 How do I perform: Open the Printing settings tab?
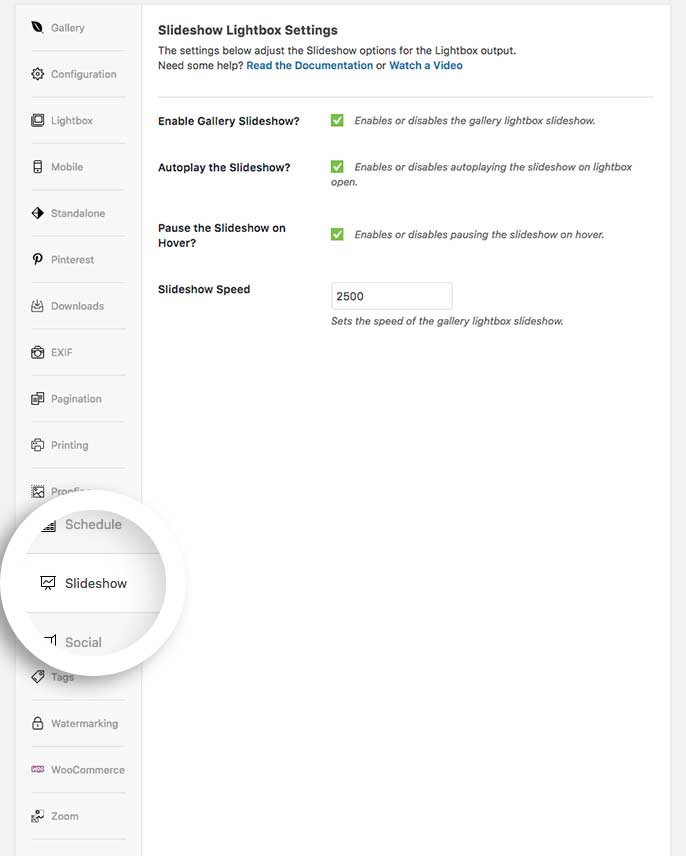(x=69, y=445)
